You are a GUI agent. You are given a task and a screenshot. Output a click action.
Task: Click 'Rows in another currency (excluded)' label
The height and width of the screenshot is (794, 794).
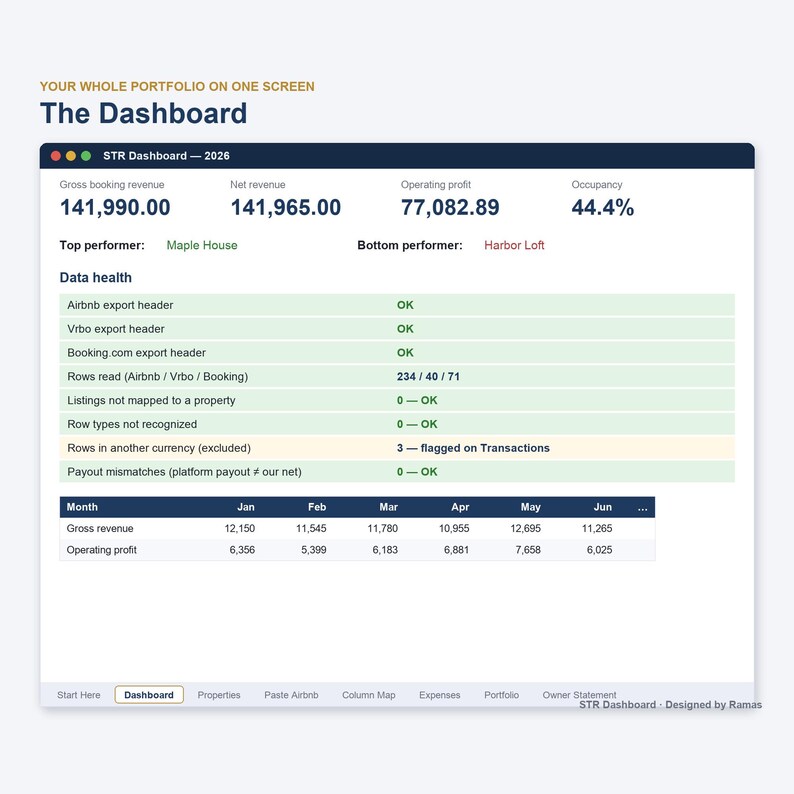[159, 448]
